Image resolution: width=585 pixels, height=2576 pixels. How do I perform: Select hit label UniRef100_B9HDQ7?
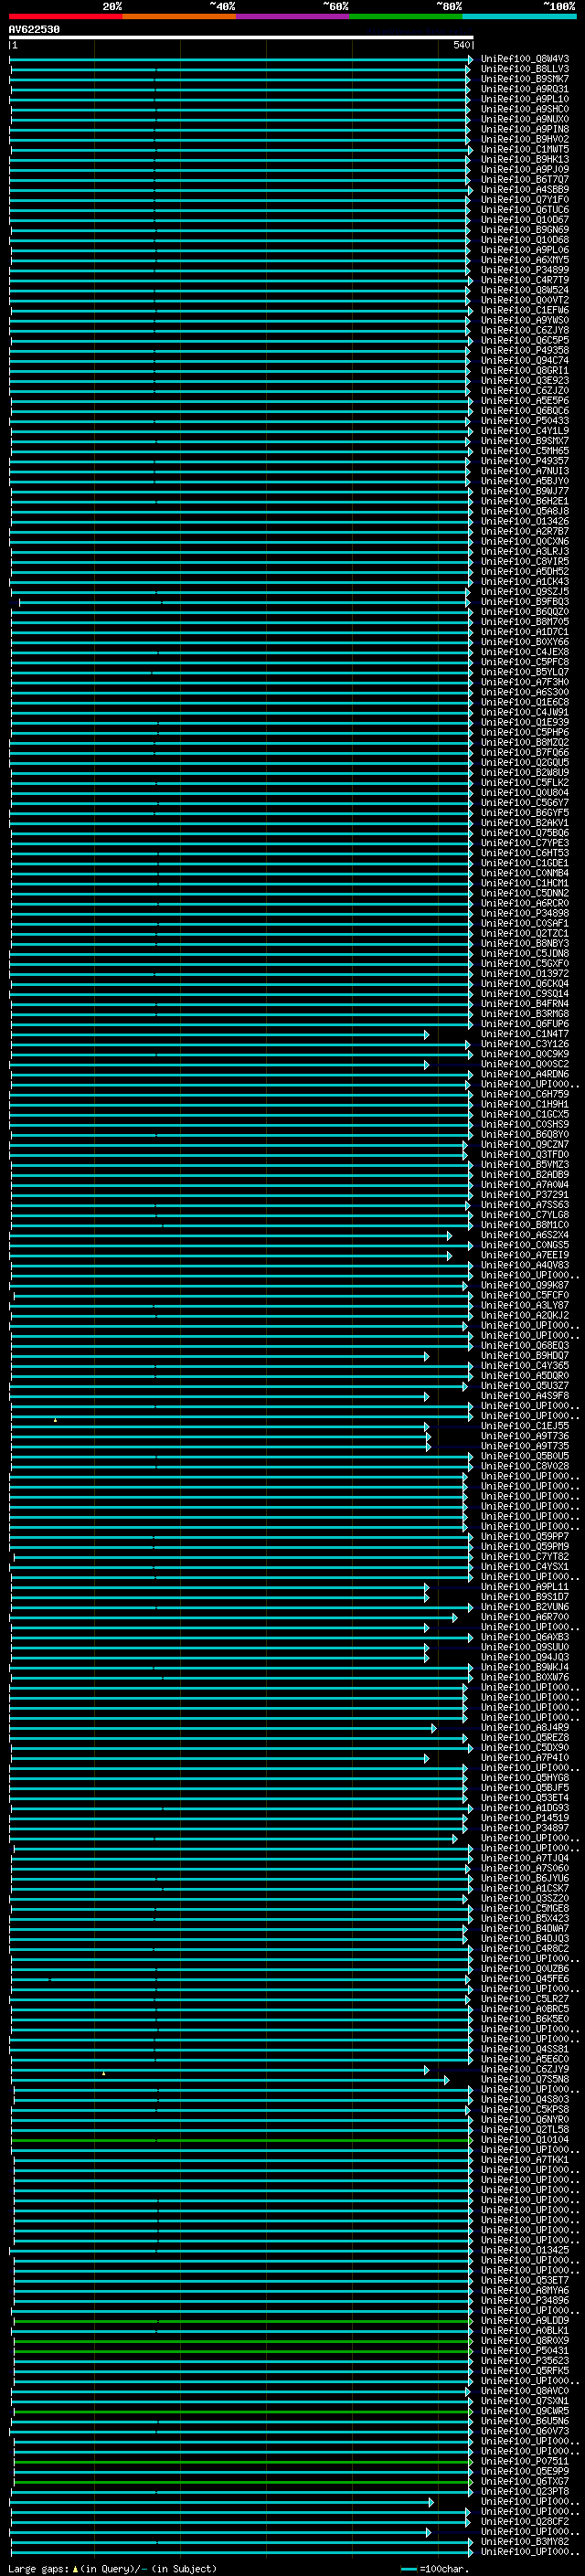tap(525, 1355)
